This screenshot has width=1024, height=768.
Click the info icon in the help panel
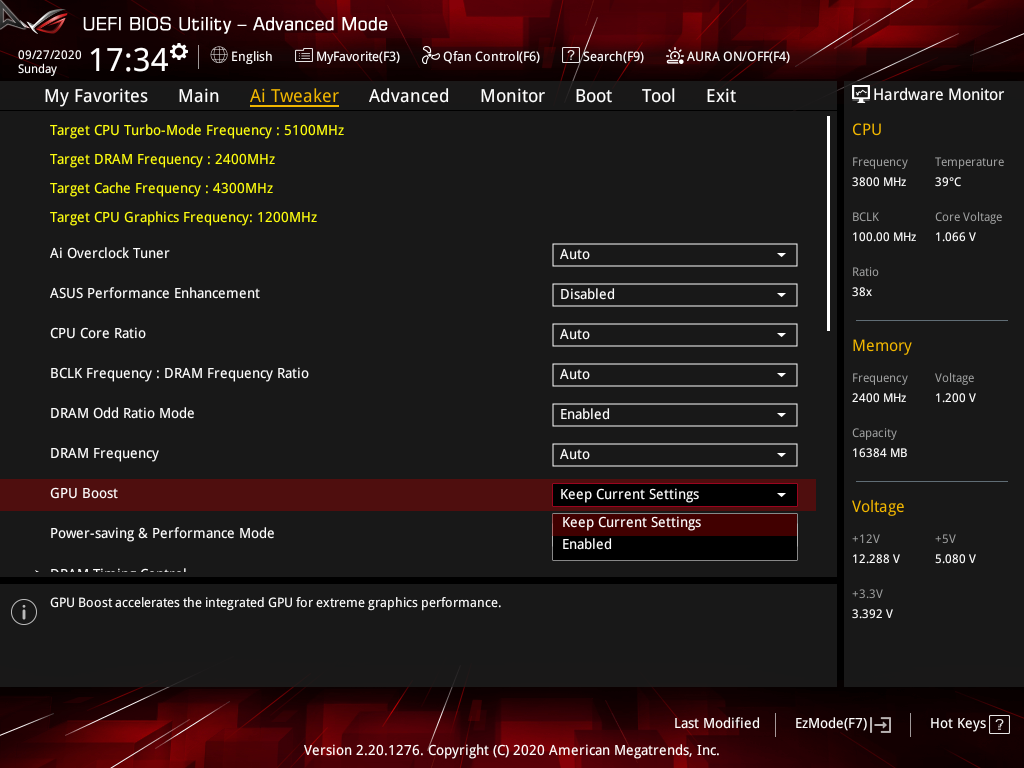coord(24,612)
